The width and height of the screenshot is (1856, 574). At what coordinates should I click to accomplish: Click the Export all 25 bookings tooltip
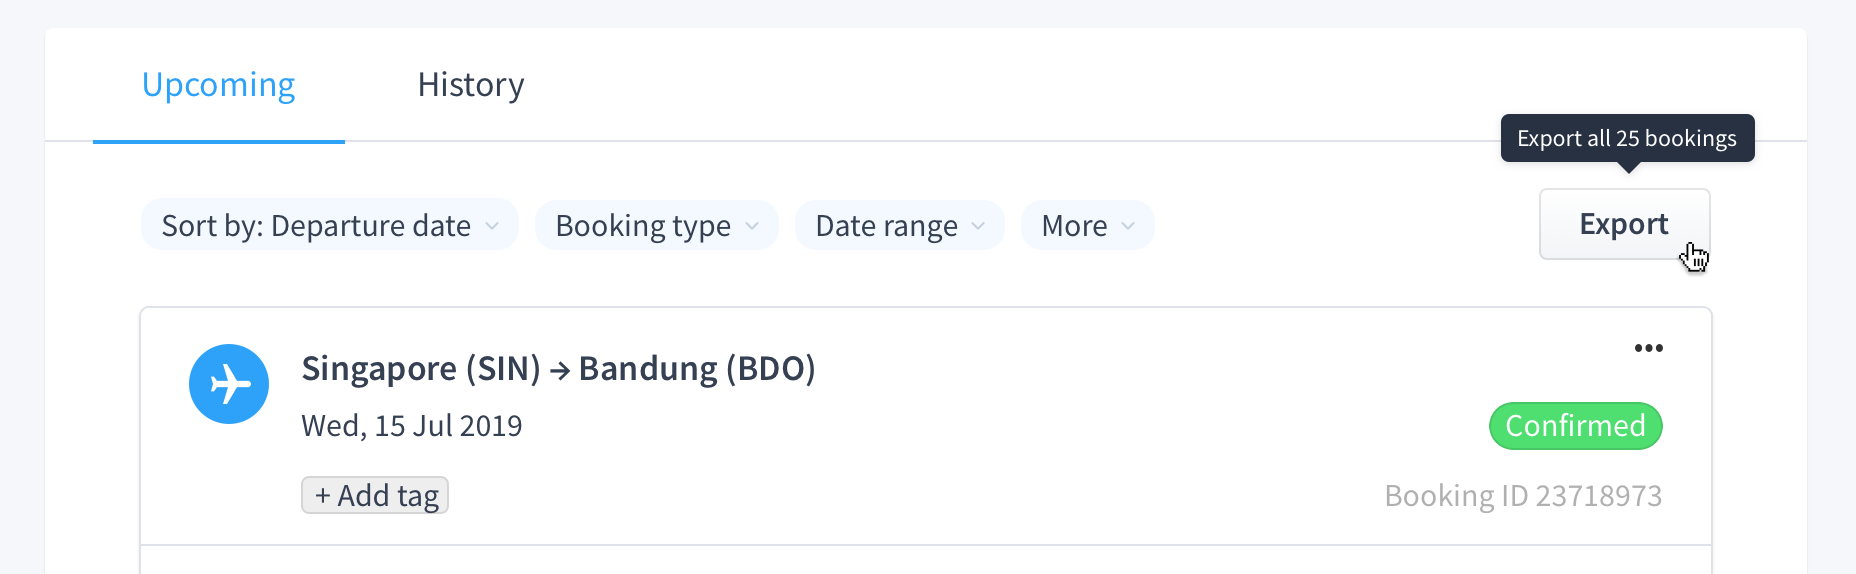[x=1627, y=138]
